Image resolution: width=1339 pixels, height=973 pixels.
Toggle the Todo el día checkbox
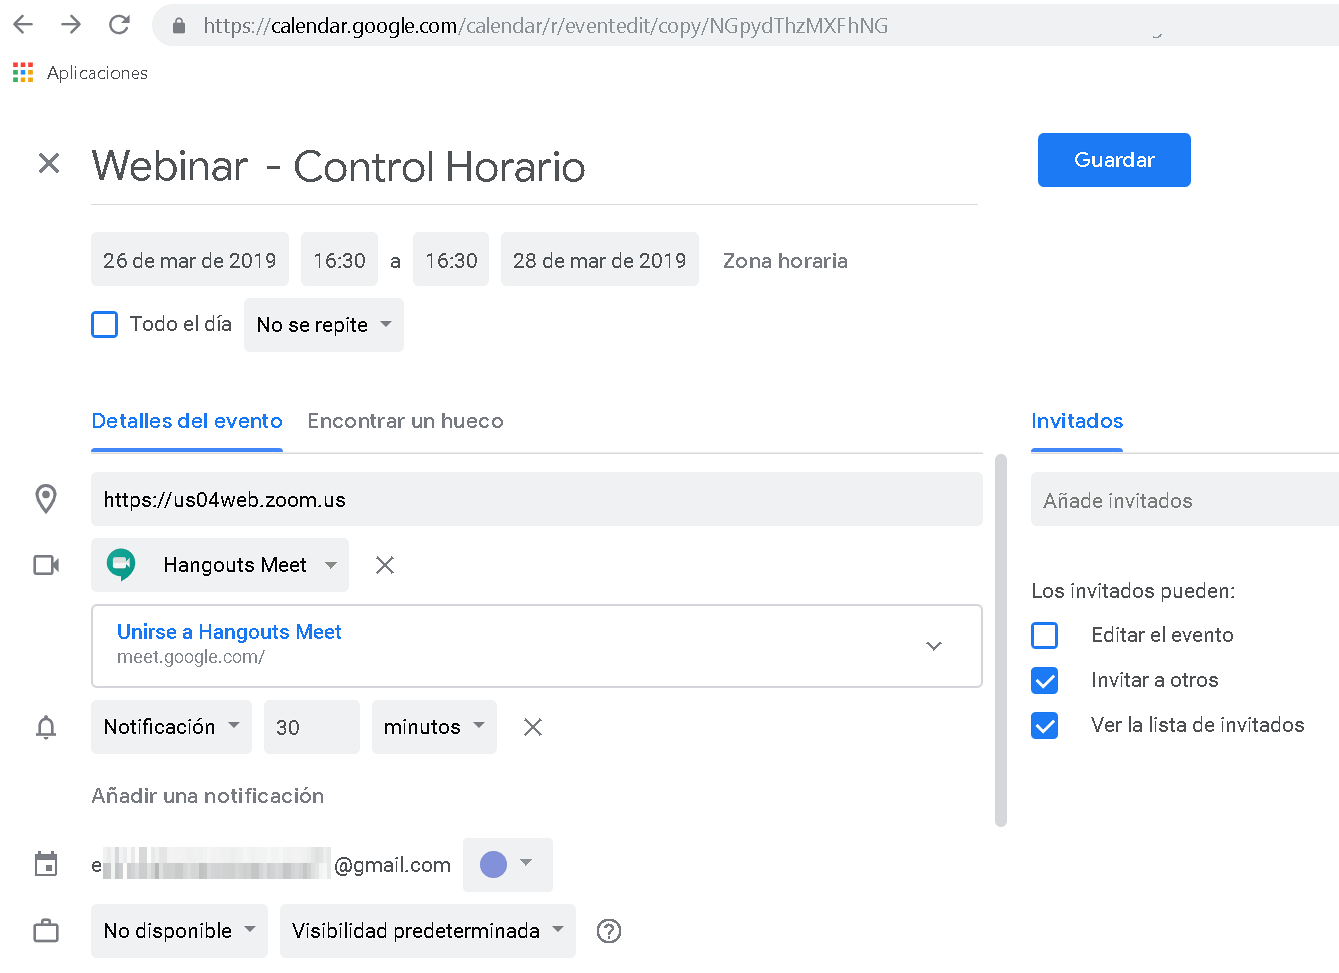[105, 324]
